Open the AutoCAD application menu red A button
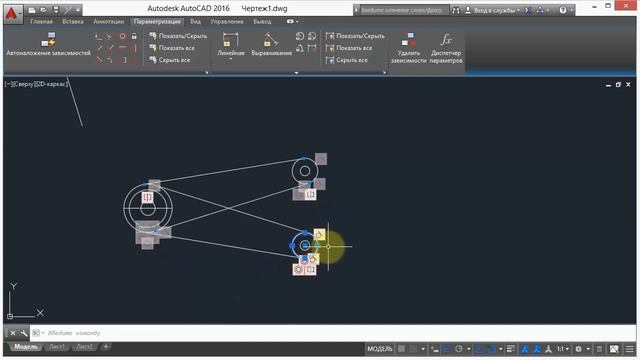Screen dimensions: 640x360 12,15
